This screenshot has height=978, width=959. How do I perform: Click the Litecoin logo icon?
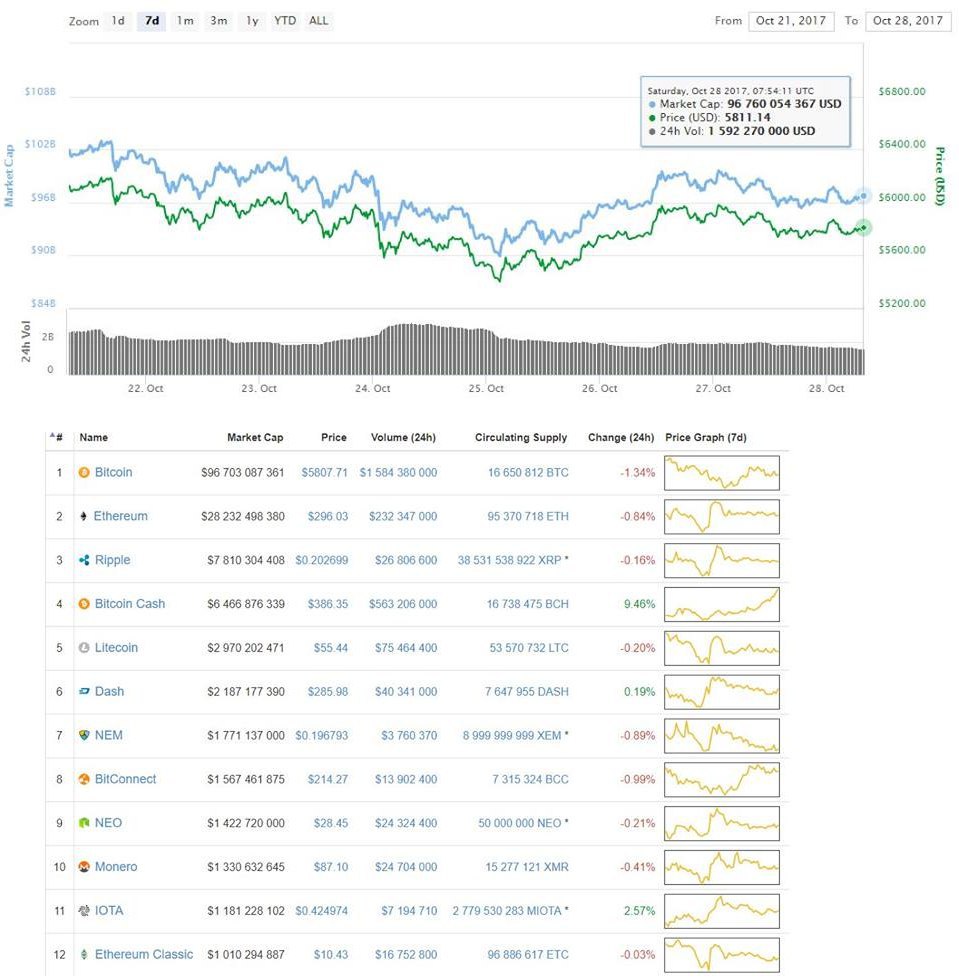tap(84, 648)
